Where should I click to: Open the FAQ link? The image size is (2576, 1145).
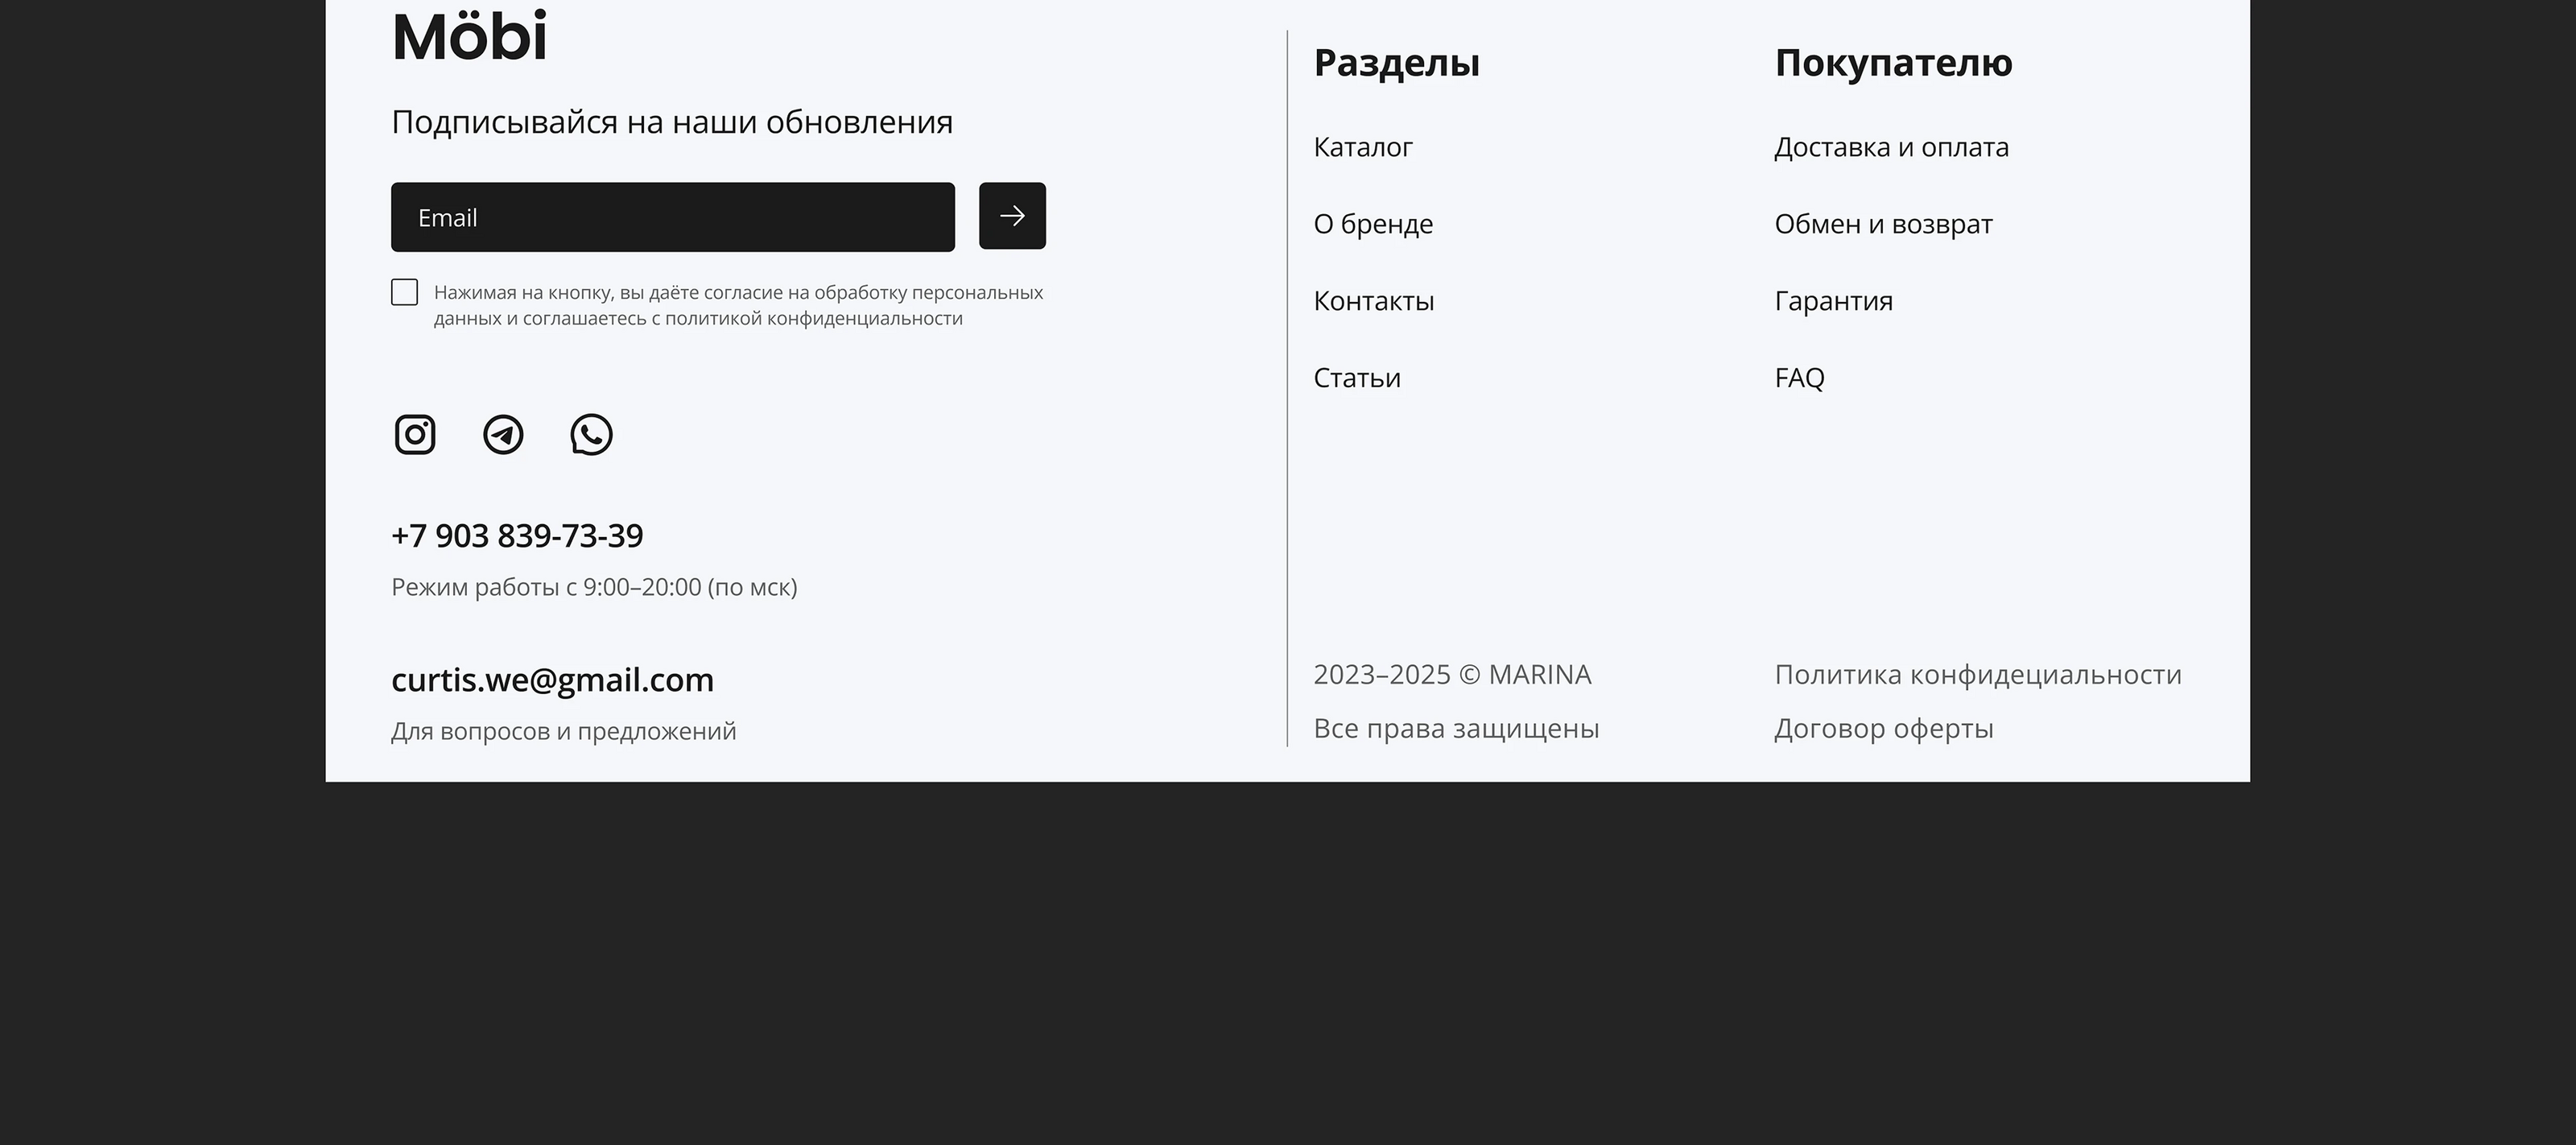point(1799,378)
